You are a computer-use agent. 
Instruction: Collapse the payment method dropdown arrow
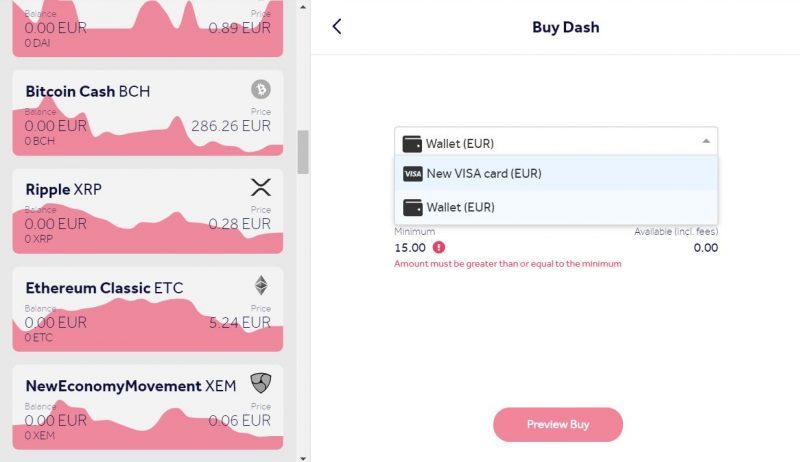tap(706, 141)
